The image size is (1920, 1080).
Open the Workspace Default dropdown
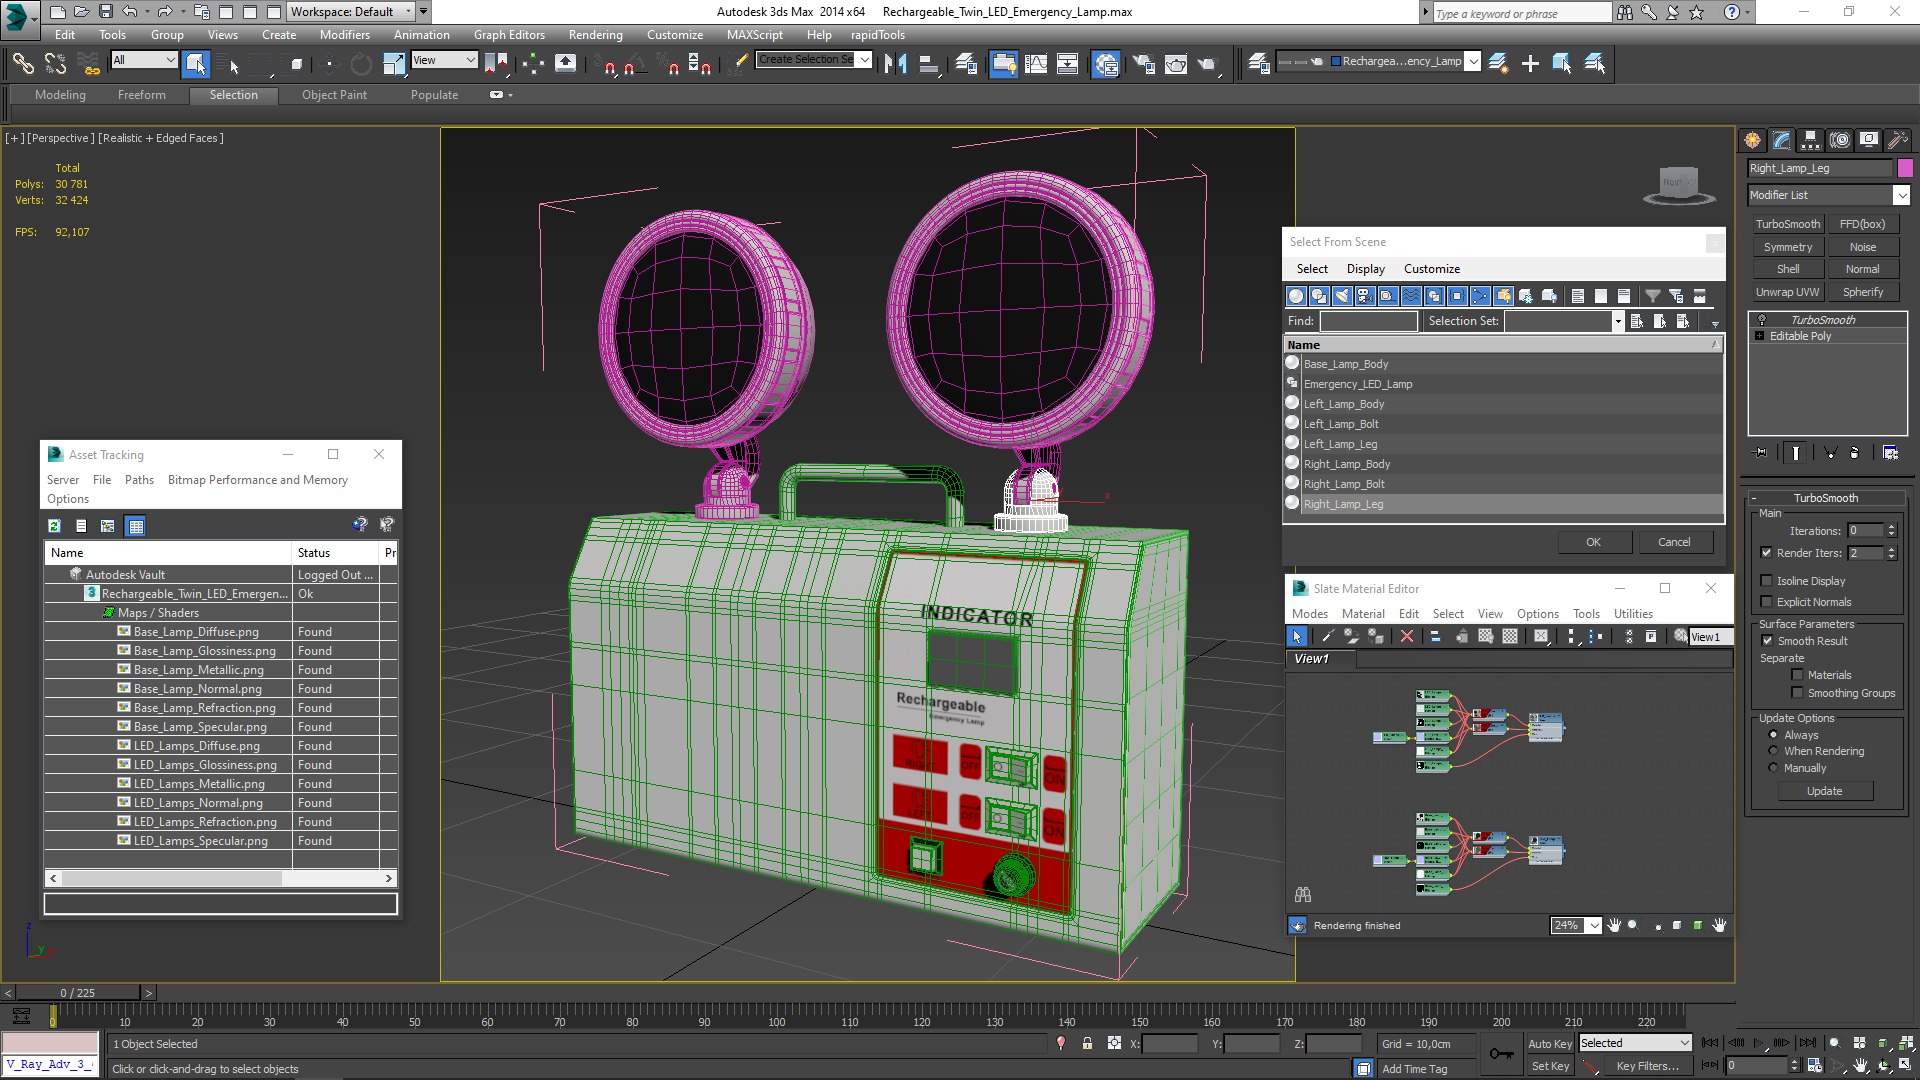tap(351, 12)
